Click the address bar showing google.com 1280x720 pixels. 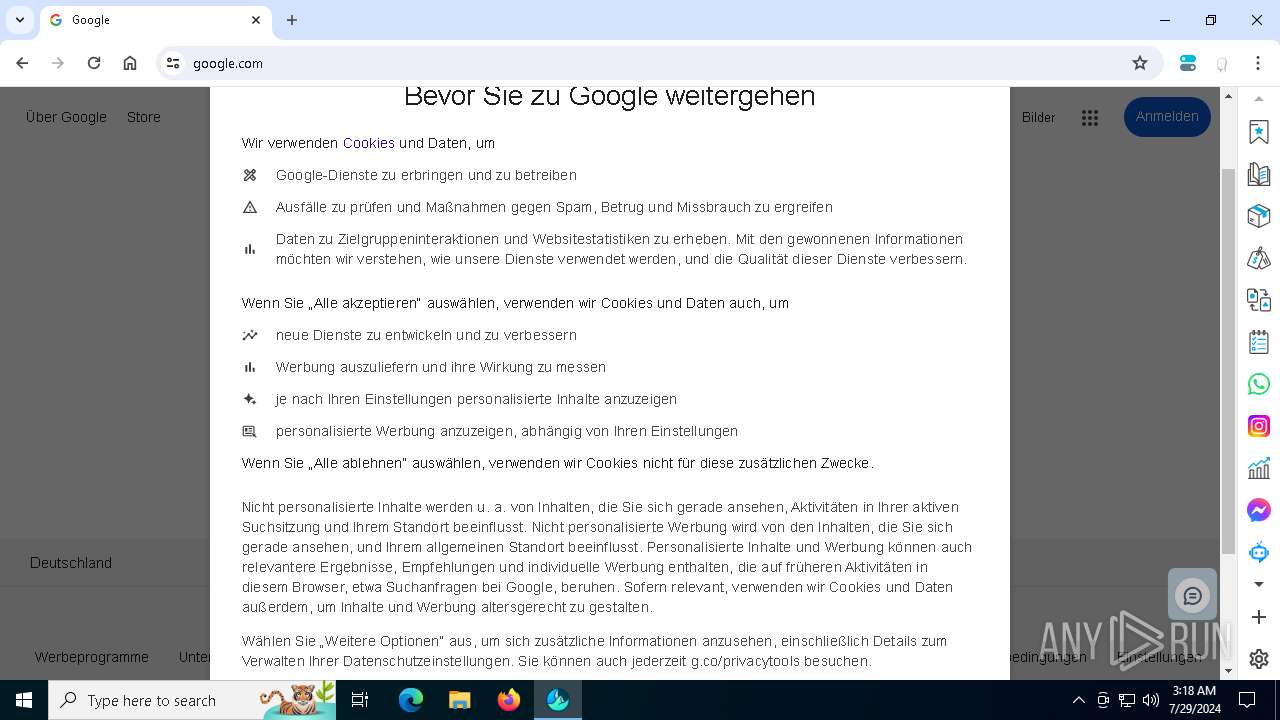[660, 63]
